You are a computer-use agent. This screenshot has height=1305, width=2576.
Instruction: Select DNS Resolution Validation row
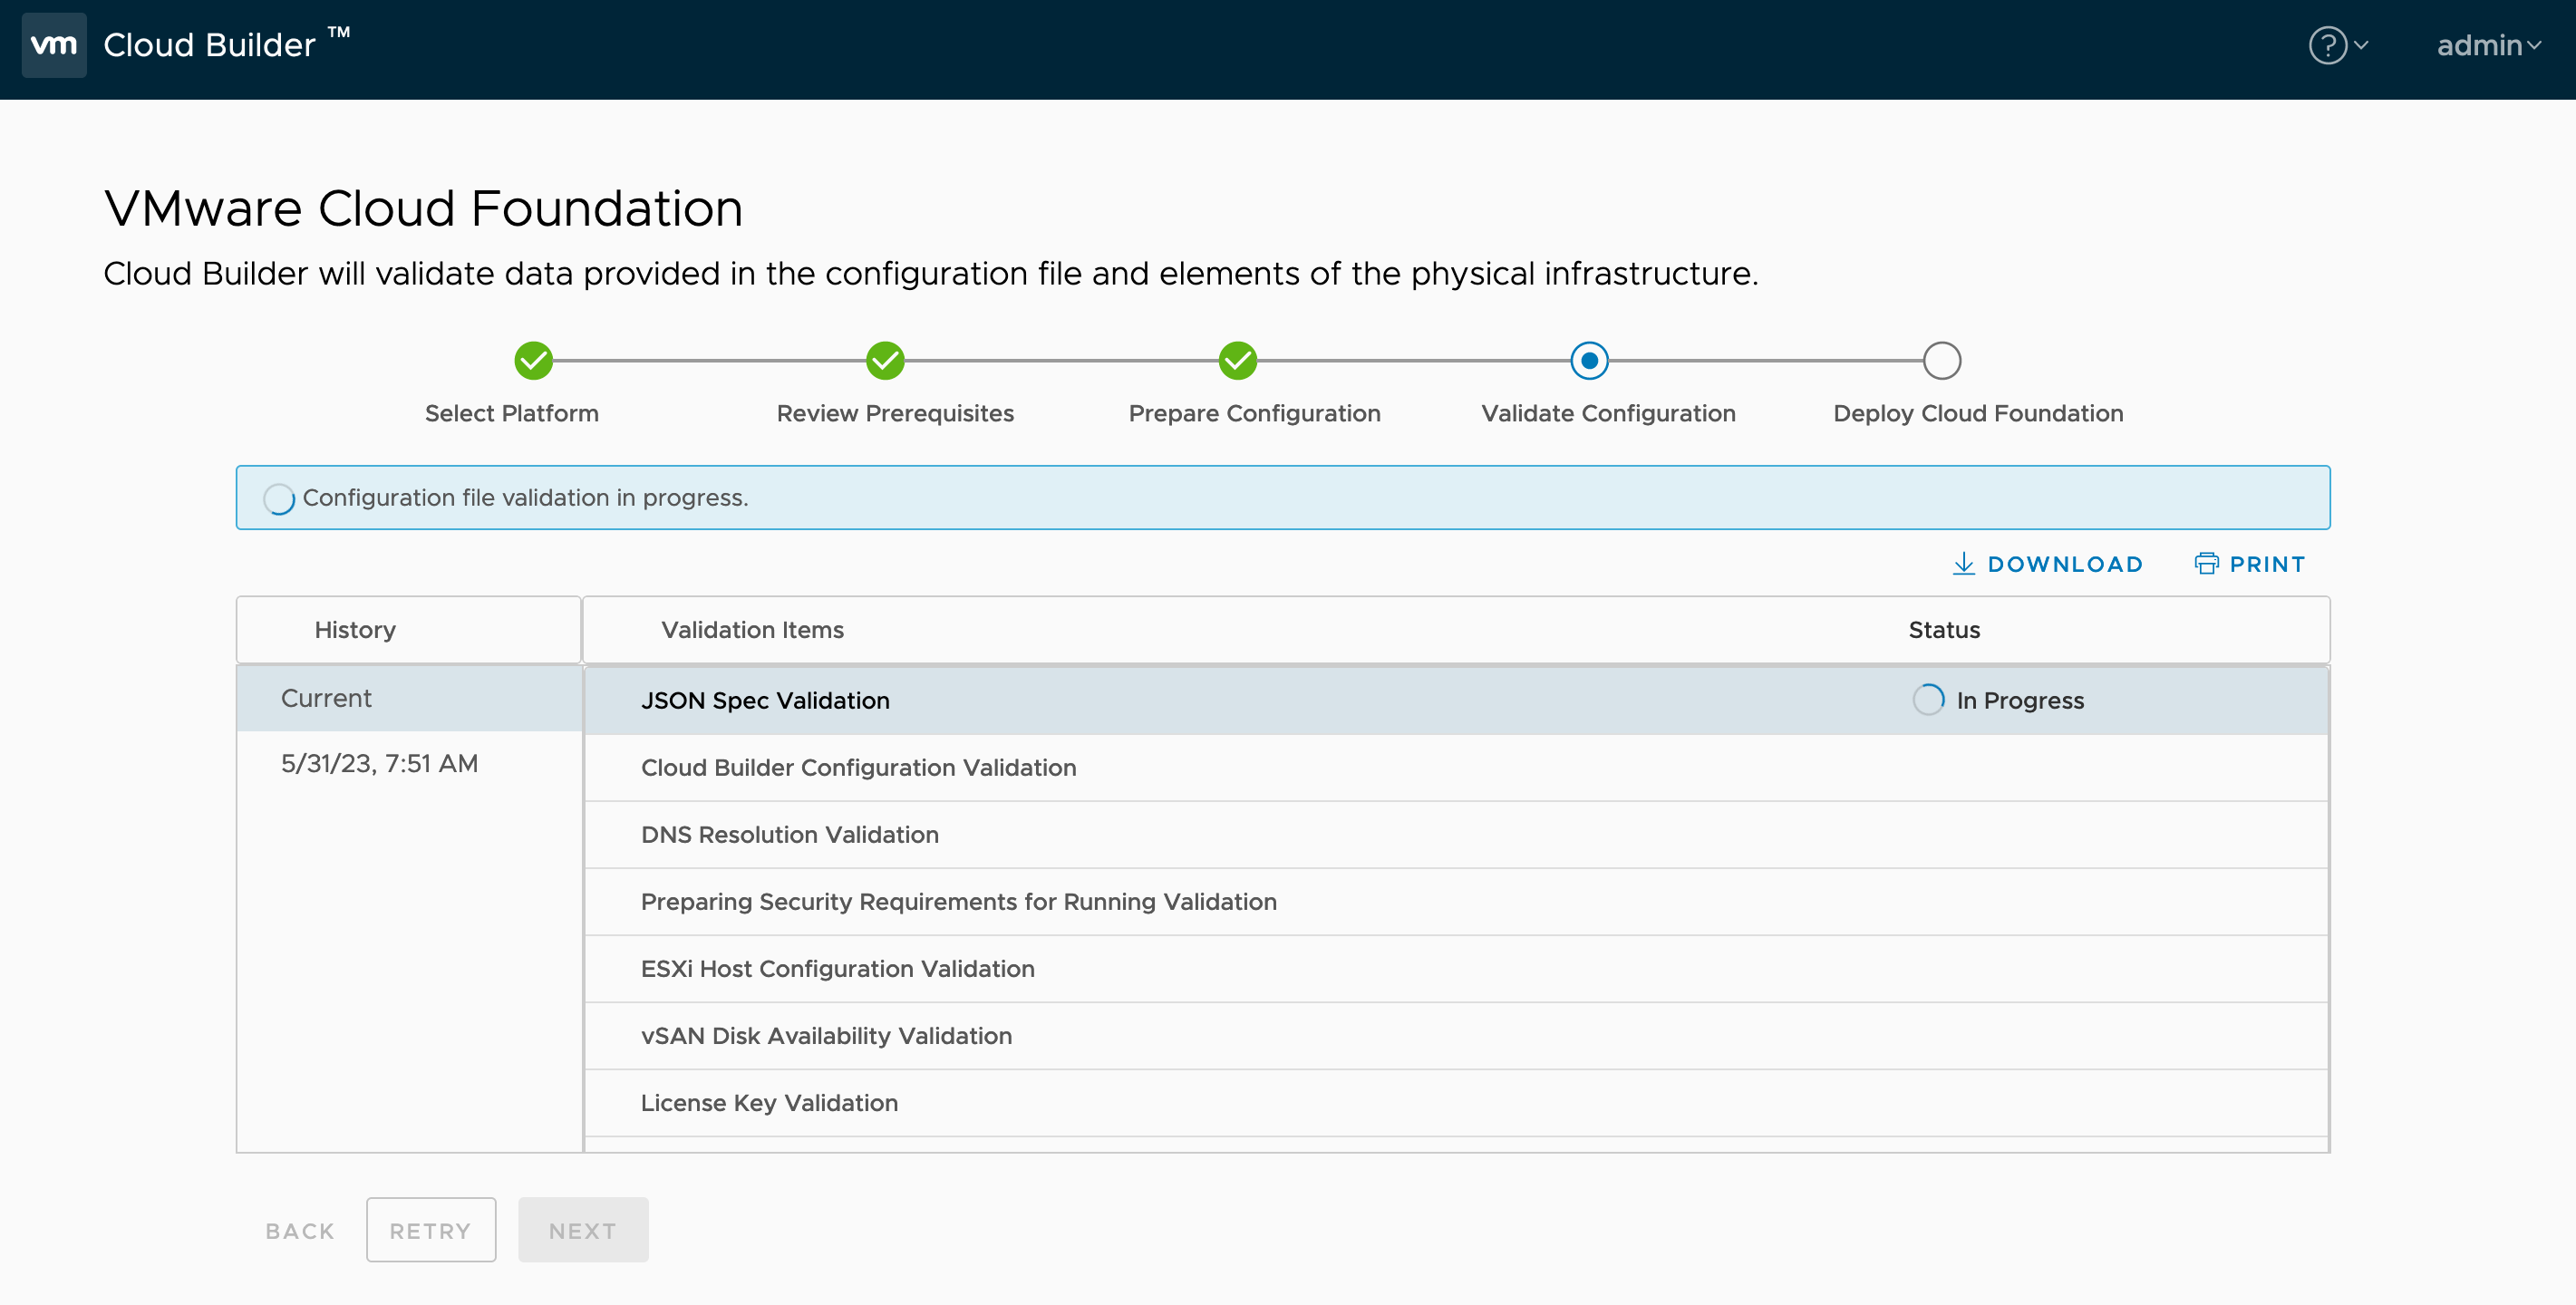1456,834
